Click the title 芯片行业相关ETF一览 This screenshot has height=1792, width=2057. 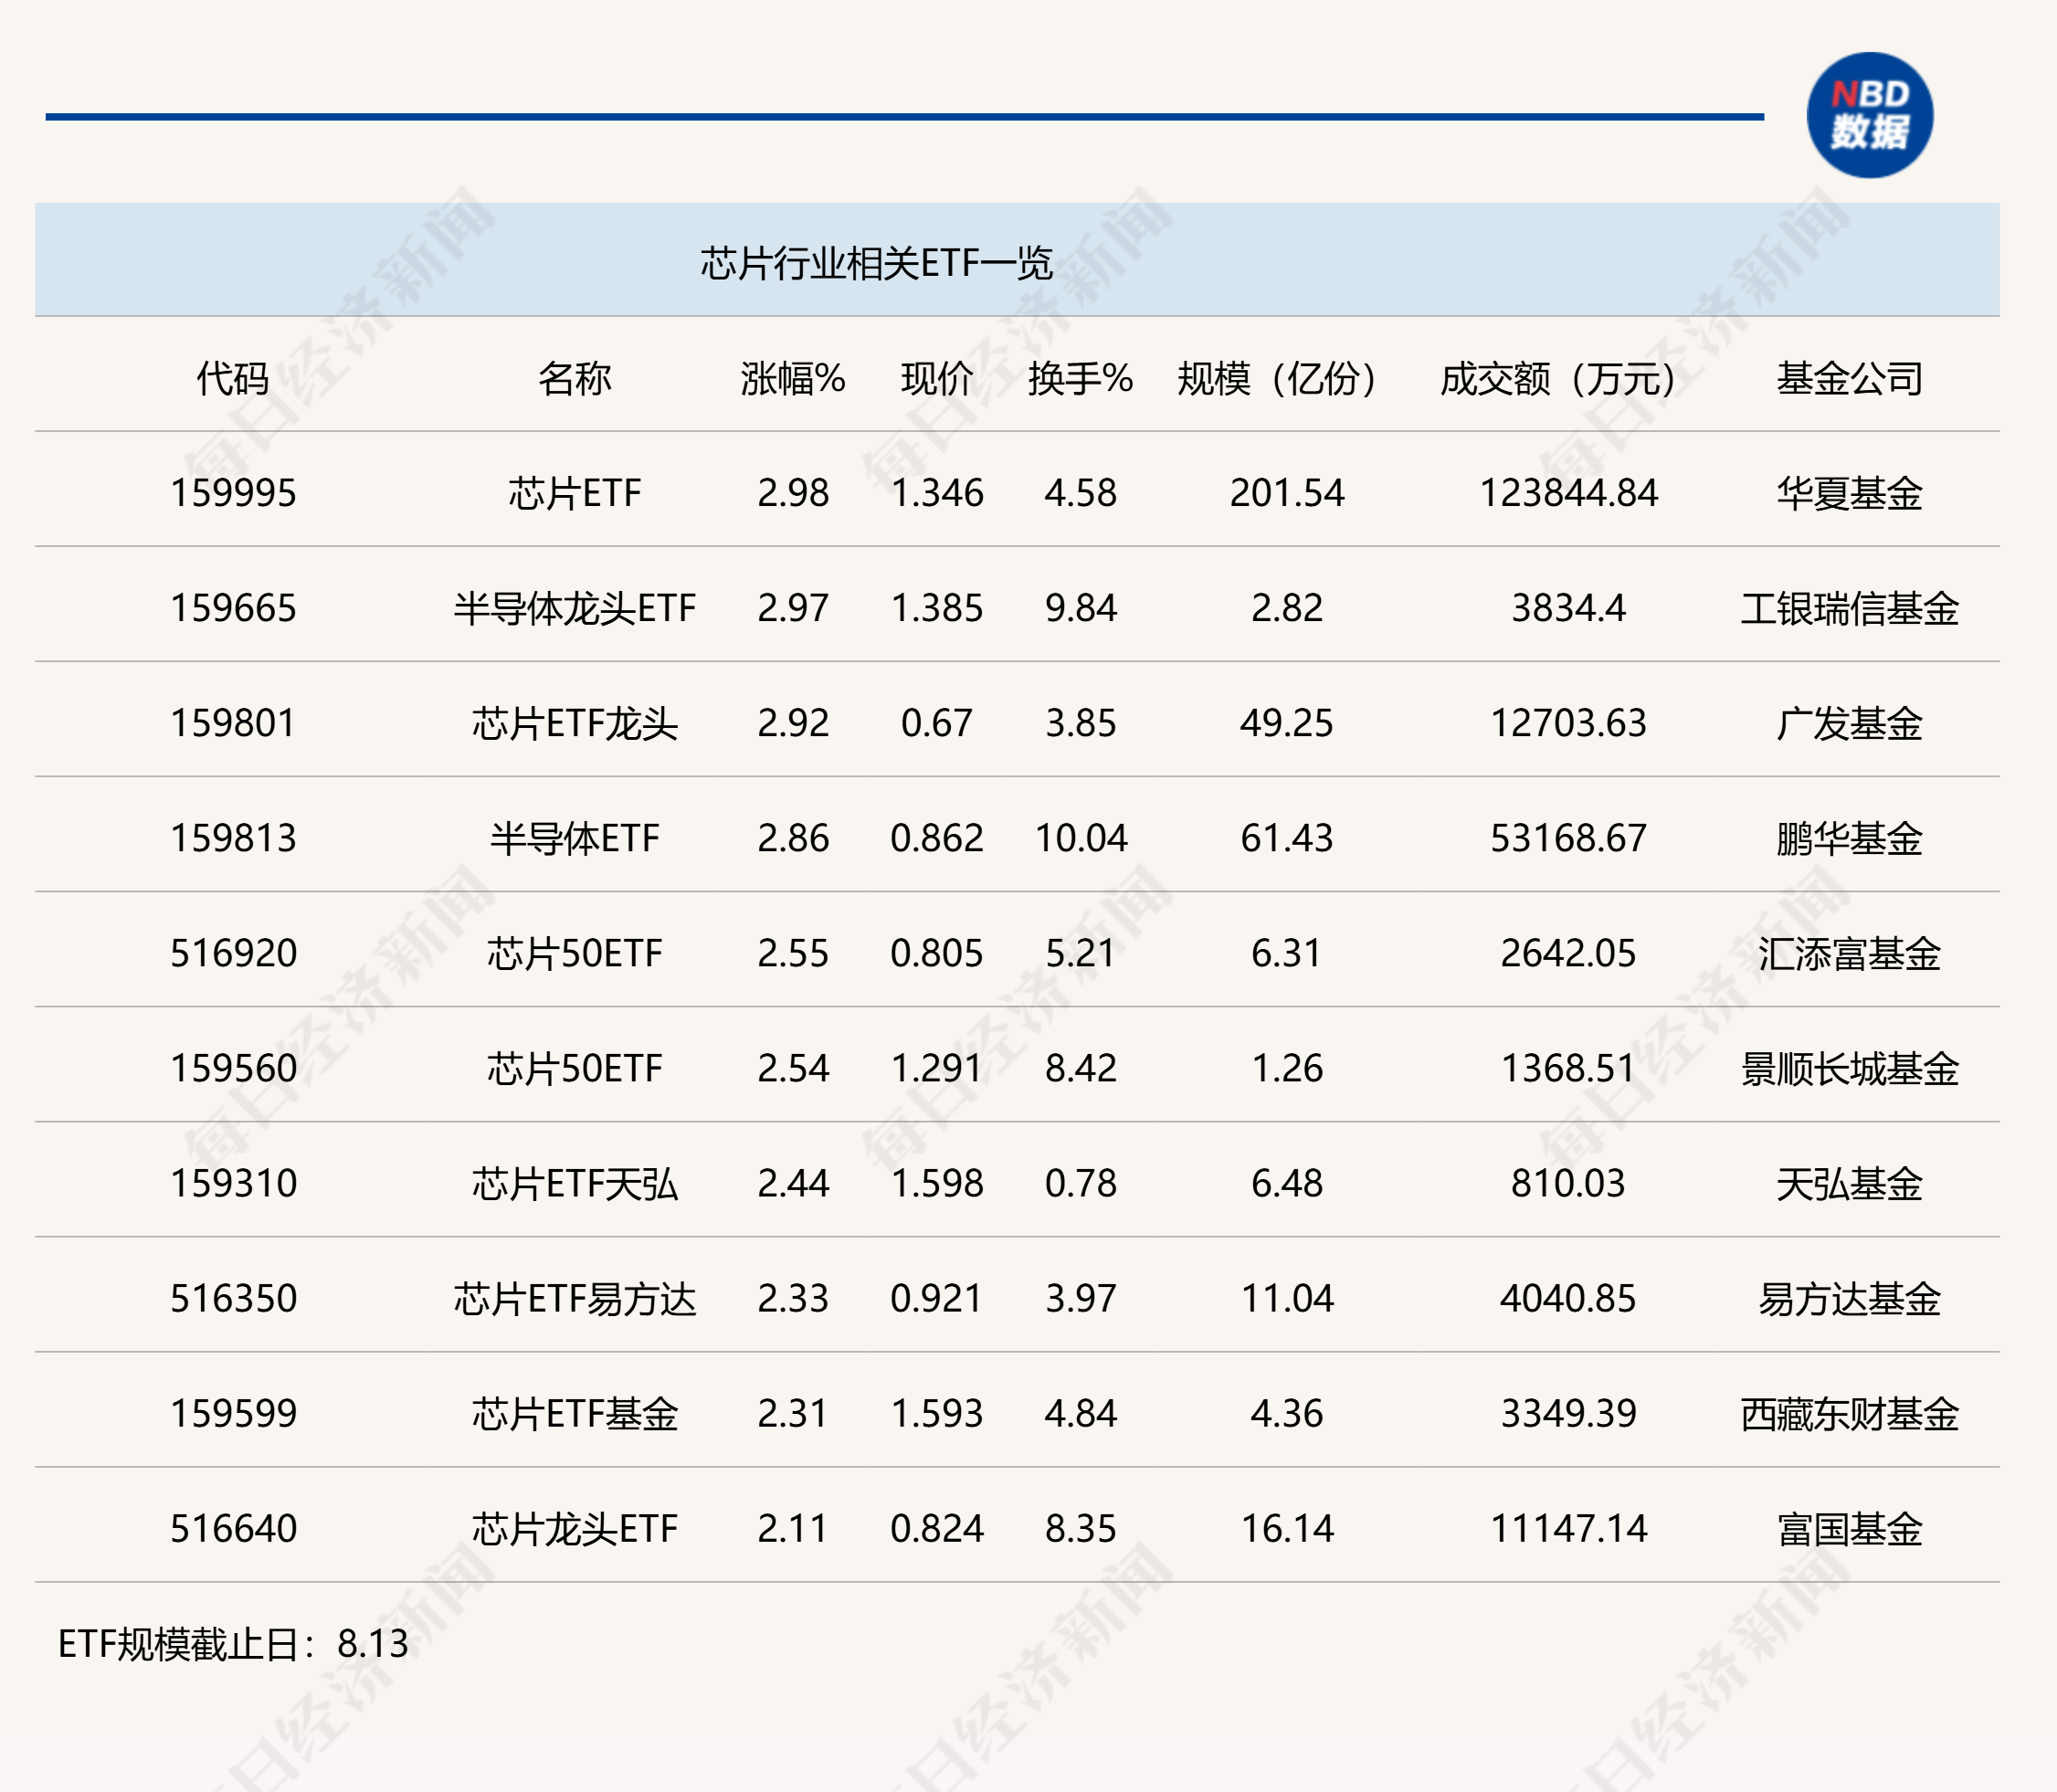click(x=876, y=263)
